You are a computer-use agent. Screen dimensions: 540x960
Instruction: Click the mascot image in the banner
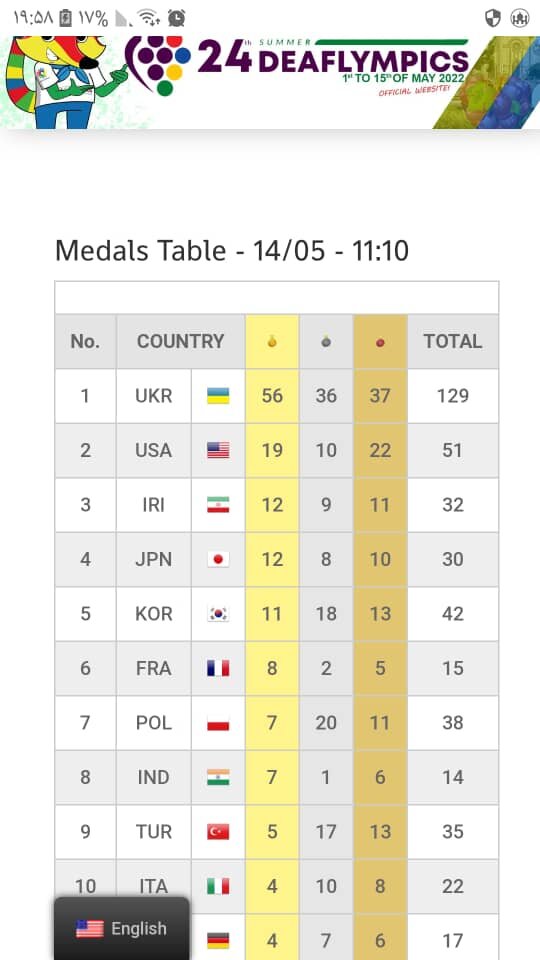(64, 81)
